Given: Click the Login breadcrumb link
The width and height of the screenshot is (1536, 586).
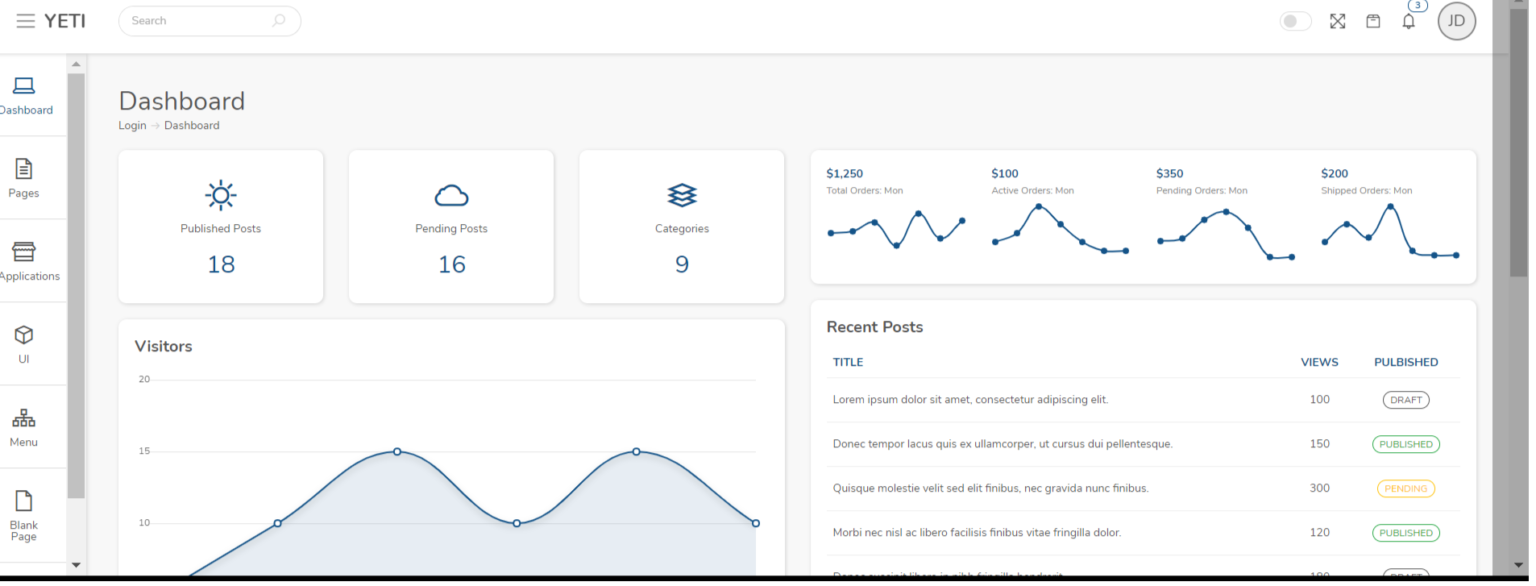Looking at the screenshot, I should coord(132,125).
